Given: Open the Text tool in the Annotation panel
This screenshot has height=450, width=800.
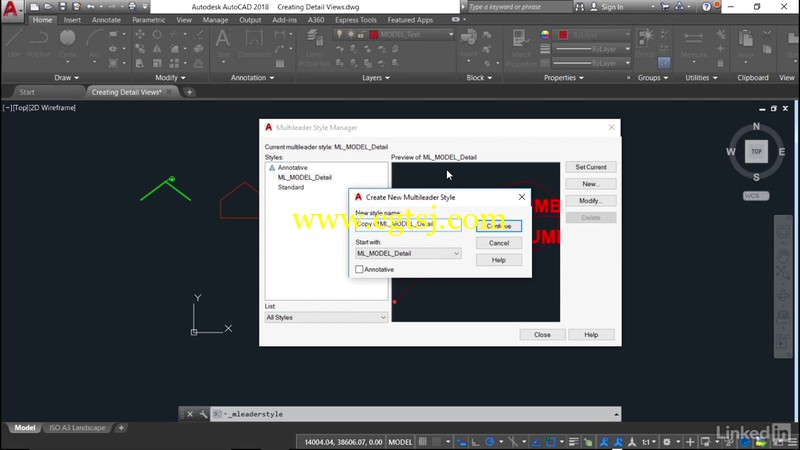Looking at the screenshot, I should pyautogui.click(x=223, y=42).
